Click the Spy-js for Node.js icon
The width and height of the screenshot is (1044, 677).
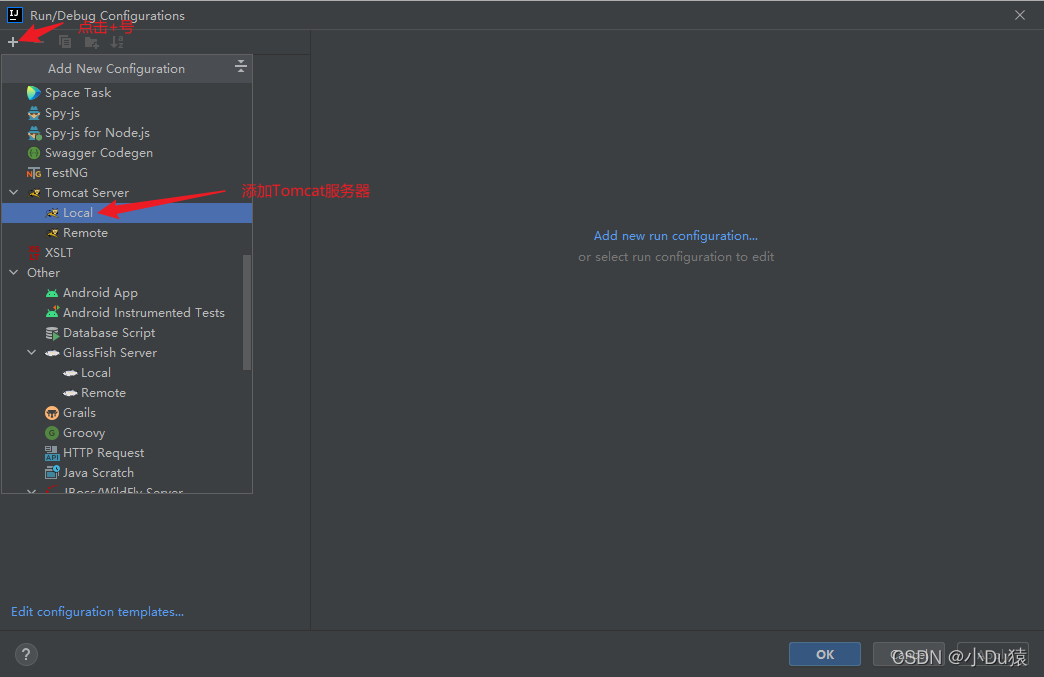pyautogui.click(x=34, y=133)
